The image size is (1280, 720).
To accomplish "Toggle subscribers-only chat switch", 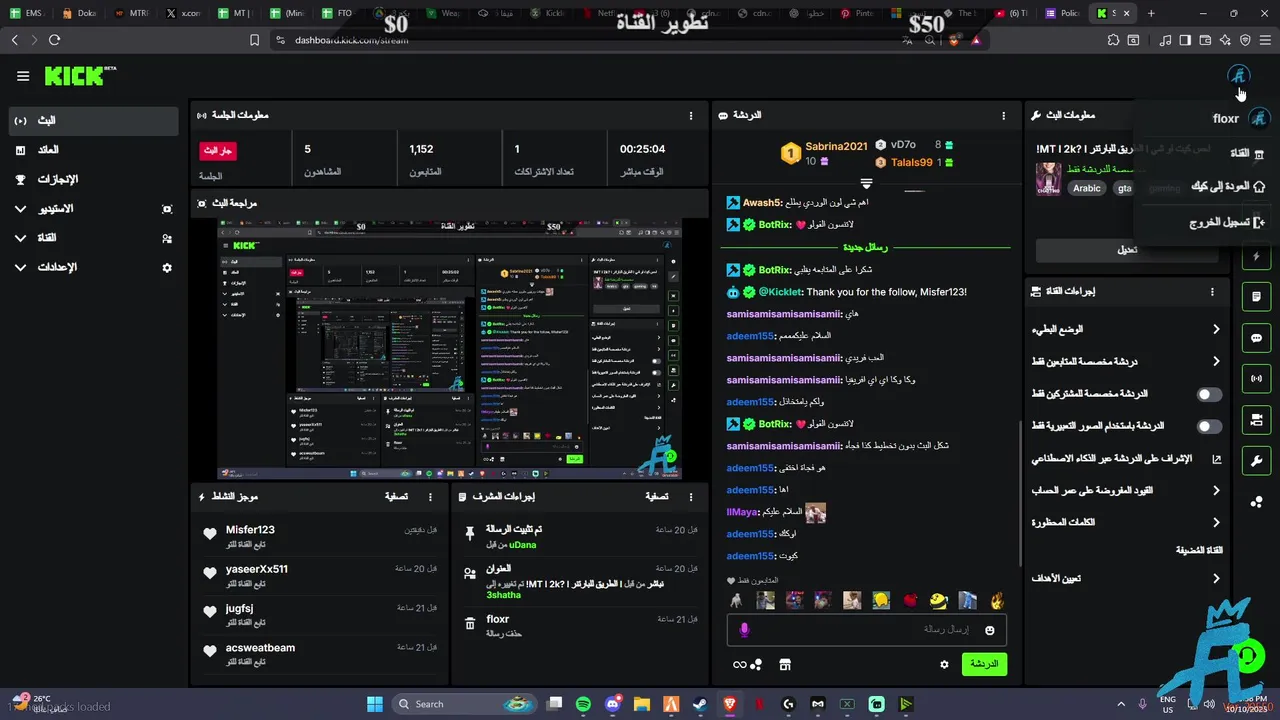I will tap(1210, 394).
